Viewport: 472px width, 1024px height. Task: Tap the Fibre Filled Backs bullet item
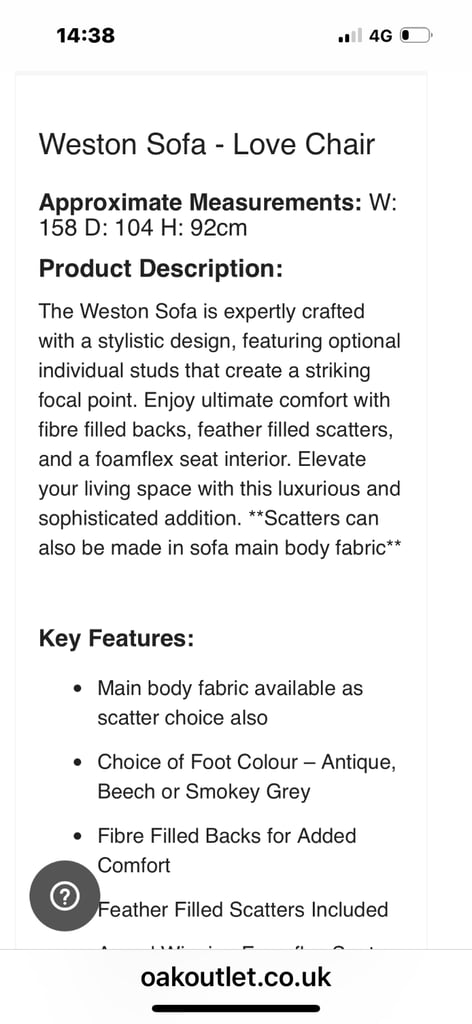click(x=227, y=850)
